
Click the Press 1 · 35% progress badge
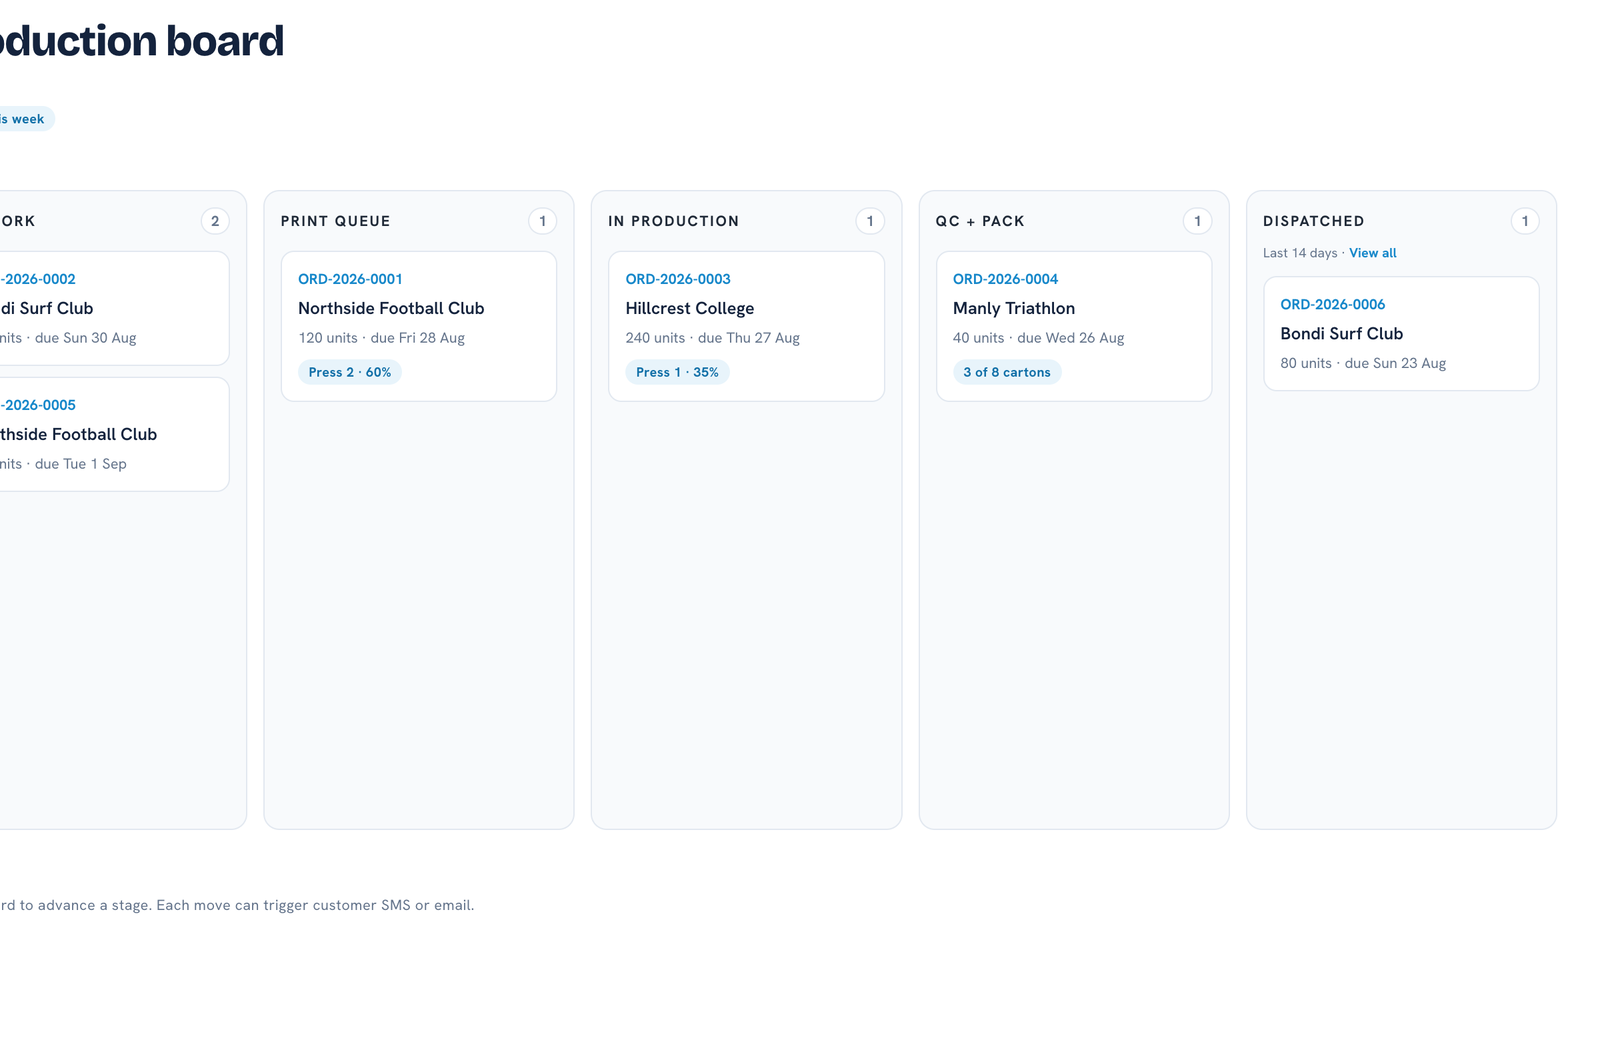coord(677,372)
